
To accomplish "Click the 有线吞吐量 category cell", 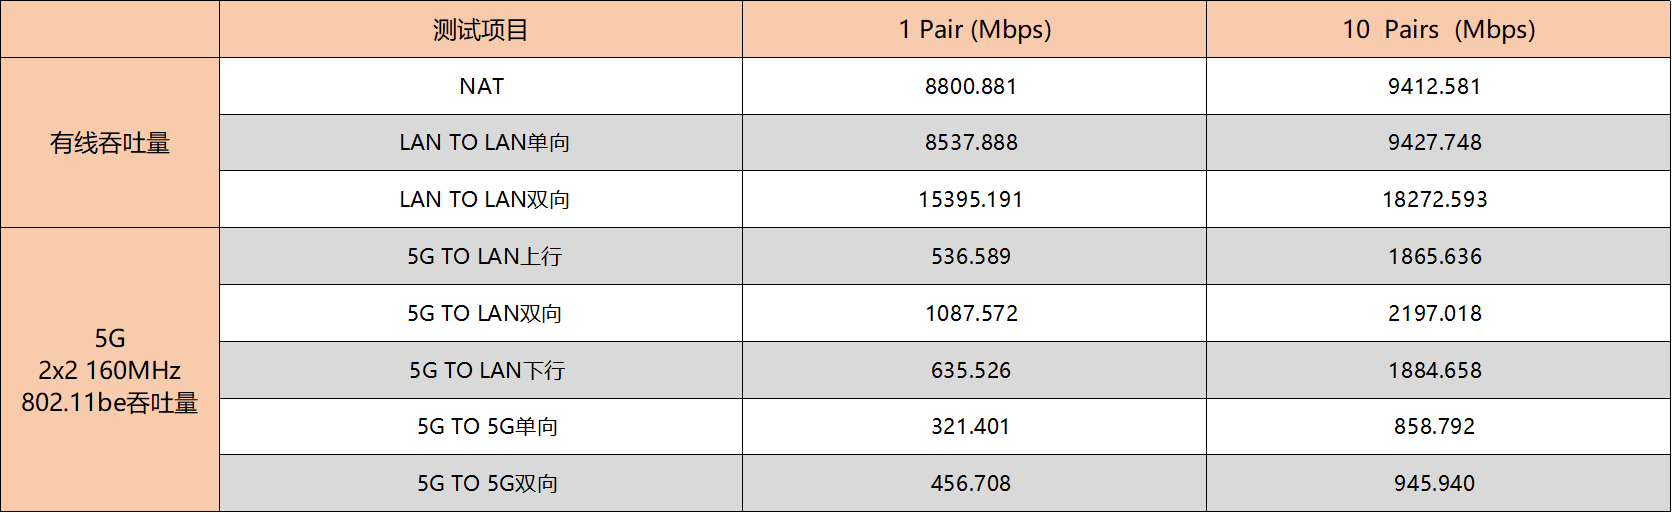I will pyautogui.click(x=110, y=143).
